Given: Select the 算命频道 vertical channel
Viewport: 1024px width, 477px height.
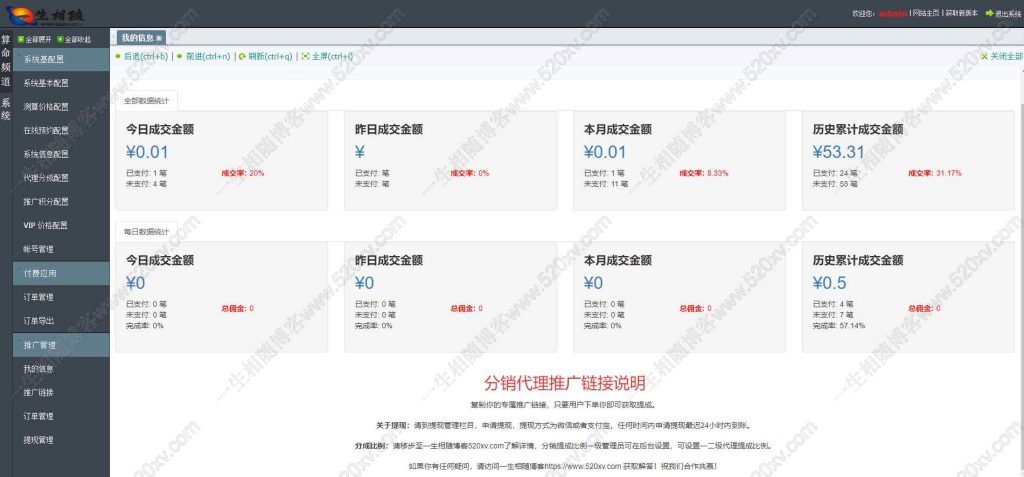Looking at the screenshot, I should pyautogui.click(x=6, y=60).
